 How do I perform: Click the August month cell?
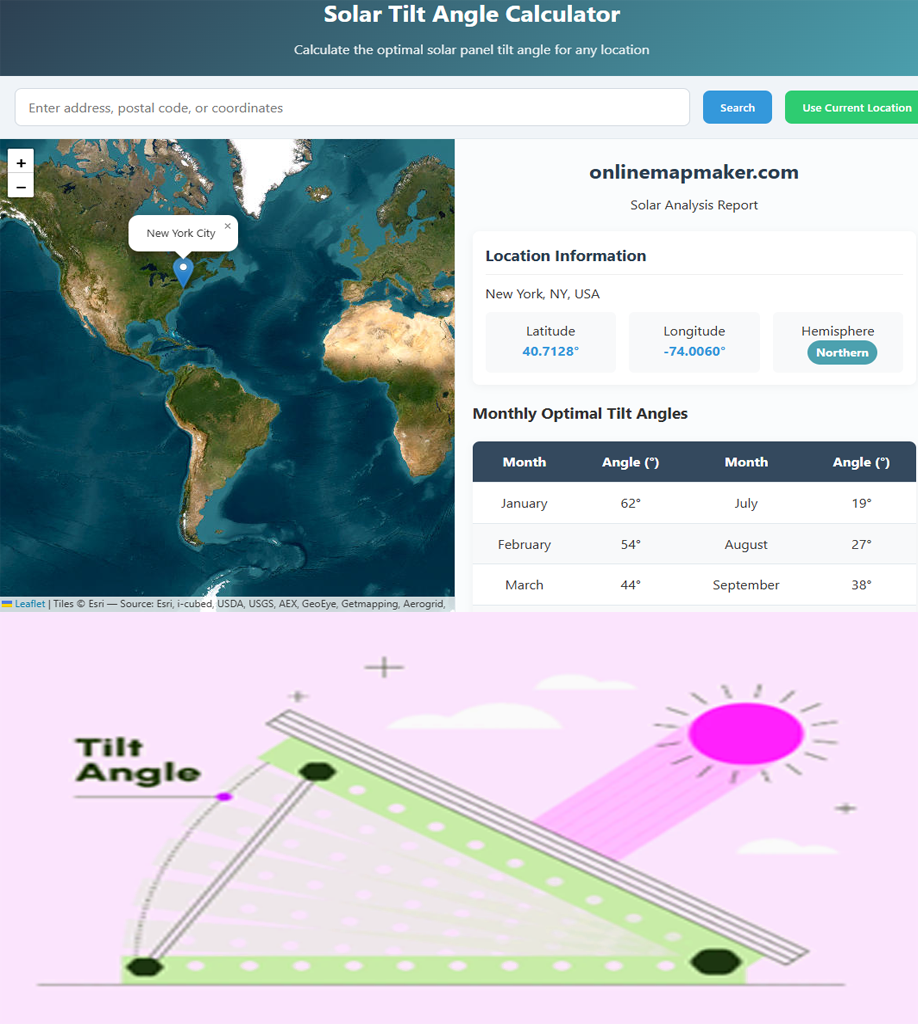[746, 545]
